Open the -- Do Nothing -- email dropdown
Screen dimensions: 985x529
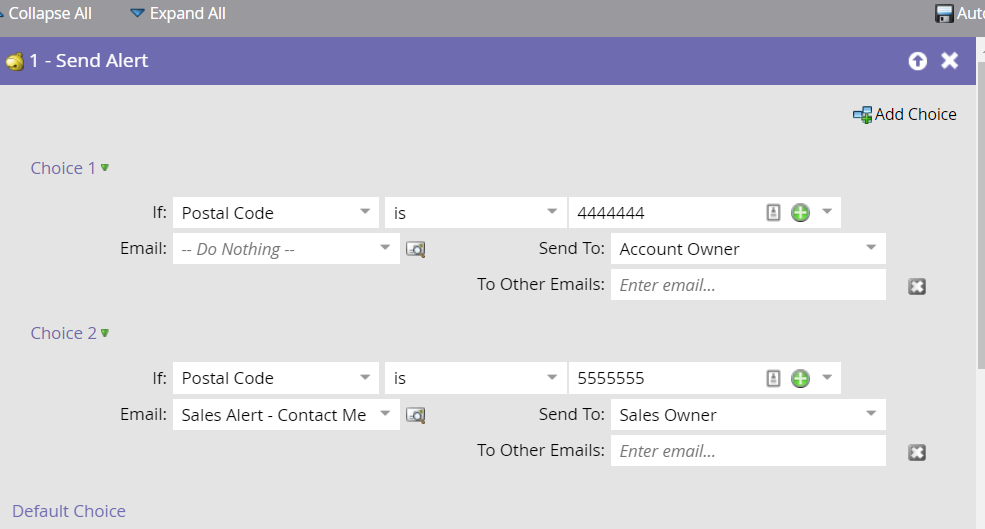286,249
